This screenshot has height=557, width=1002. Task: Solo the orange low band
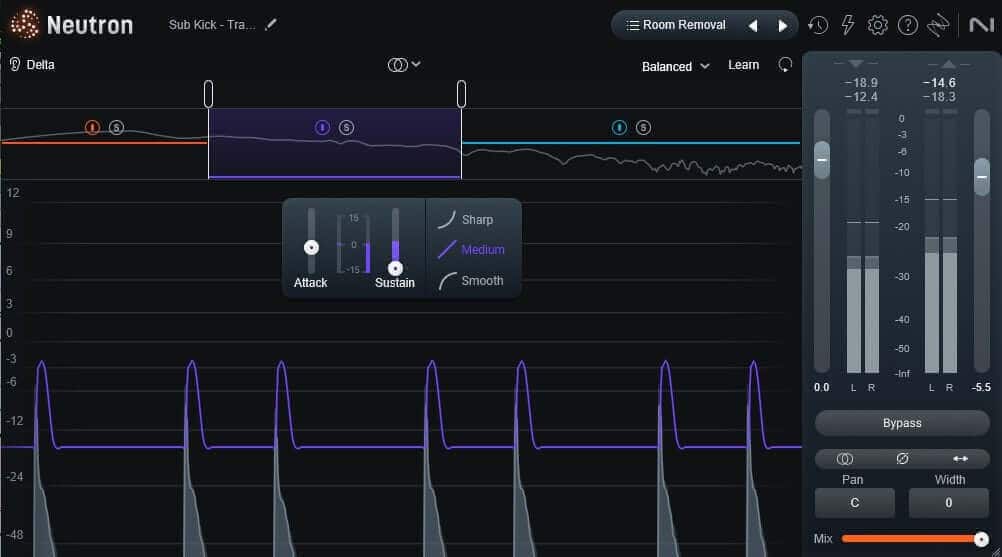coord(116,127)
